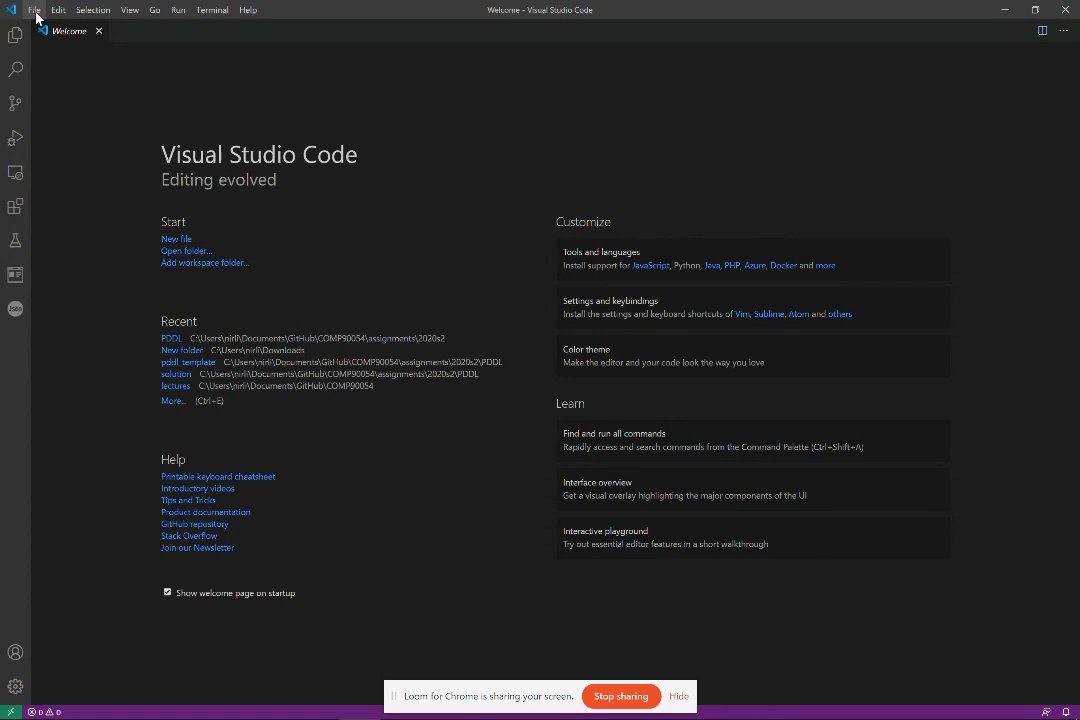Uncheck Show welcome page on startup
Image resolution: width=1080 pixels, height=720 pixels.
(168, 592)
